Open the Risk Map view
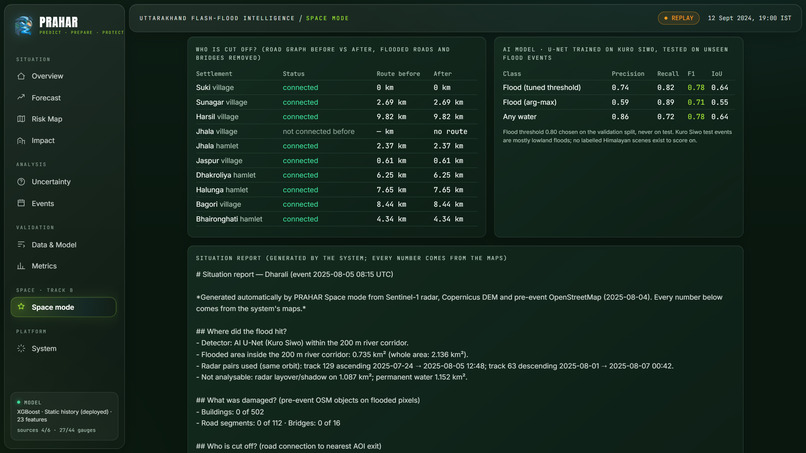This screenshot has width=806, height=453. [63, 119]
